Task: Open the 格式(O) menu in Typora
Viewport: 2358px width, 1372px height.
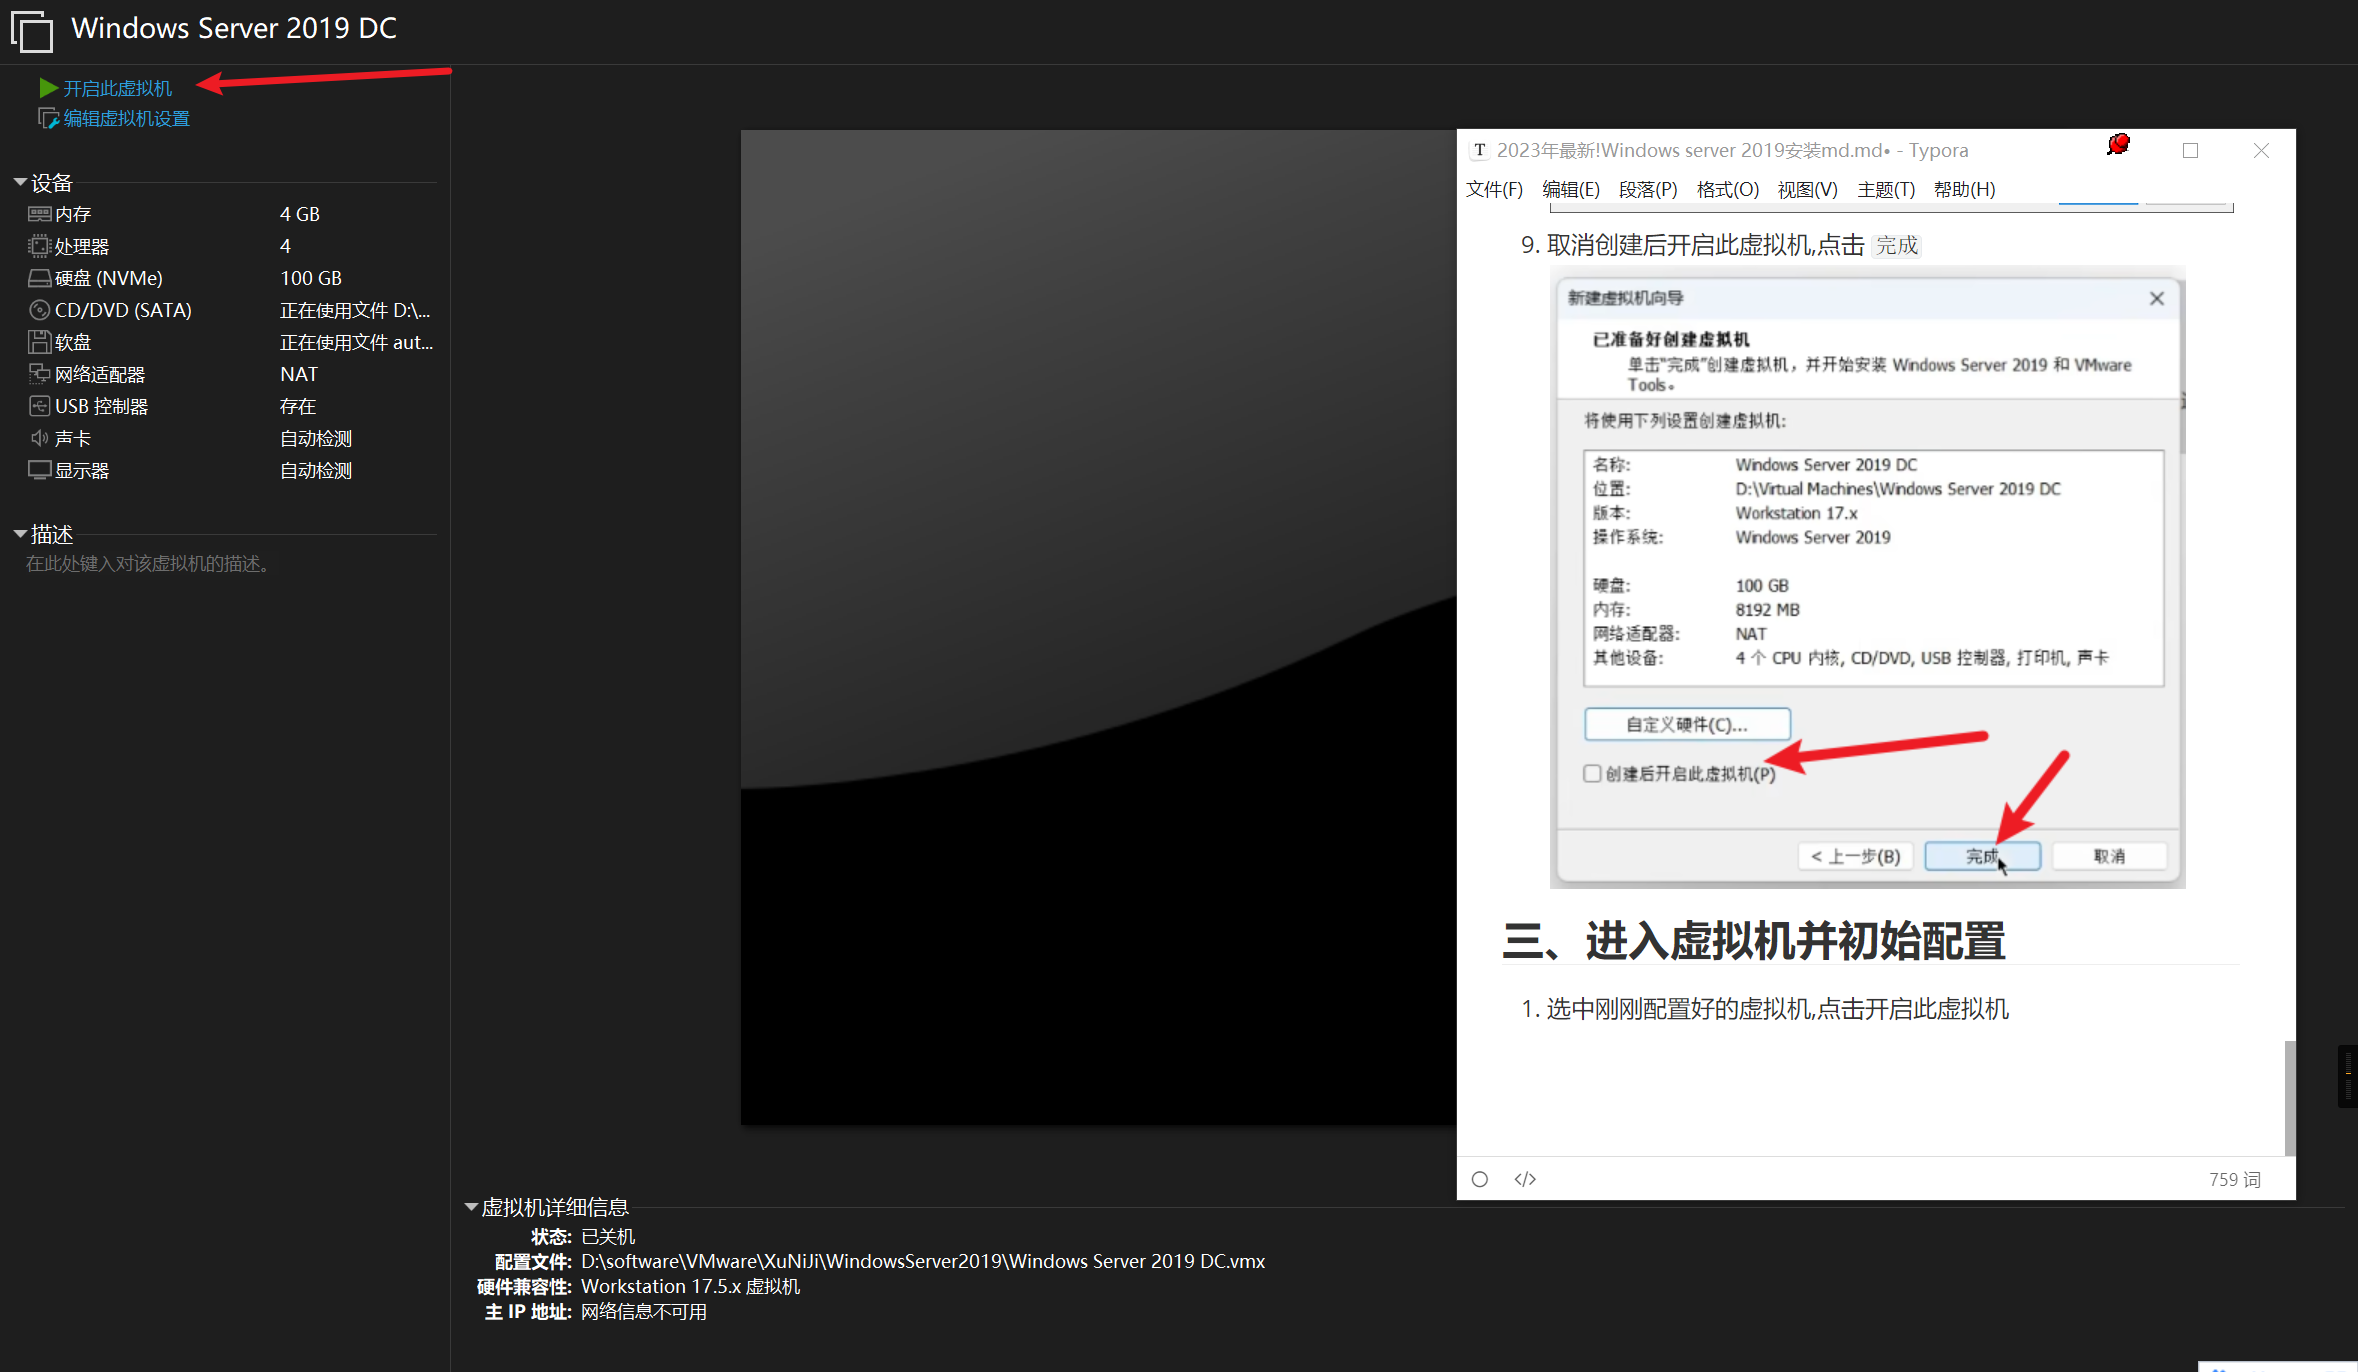Action: pos(1727,190)
